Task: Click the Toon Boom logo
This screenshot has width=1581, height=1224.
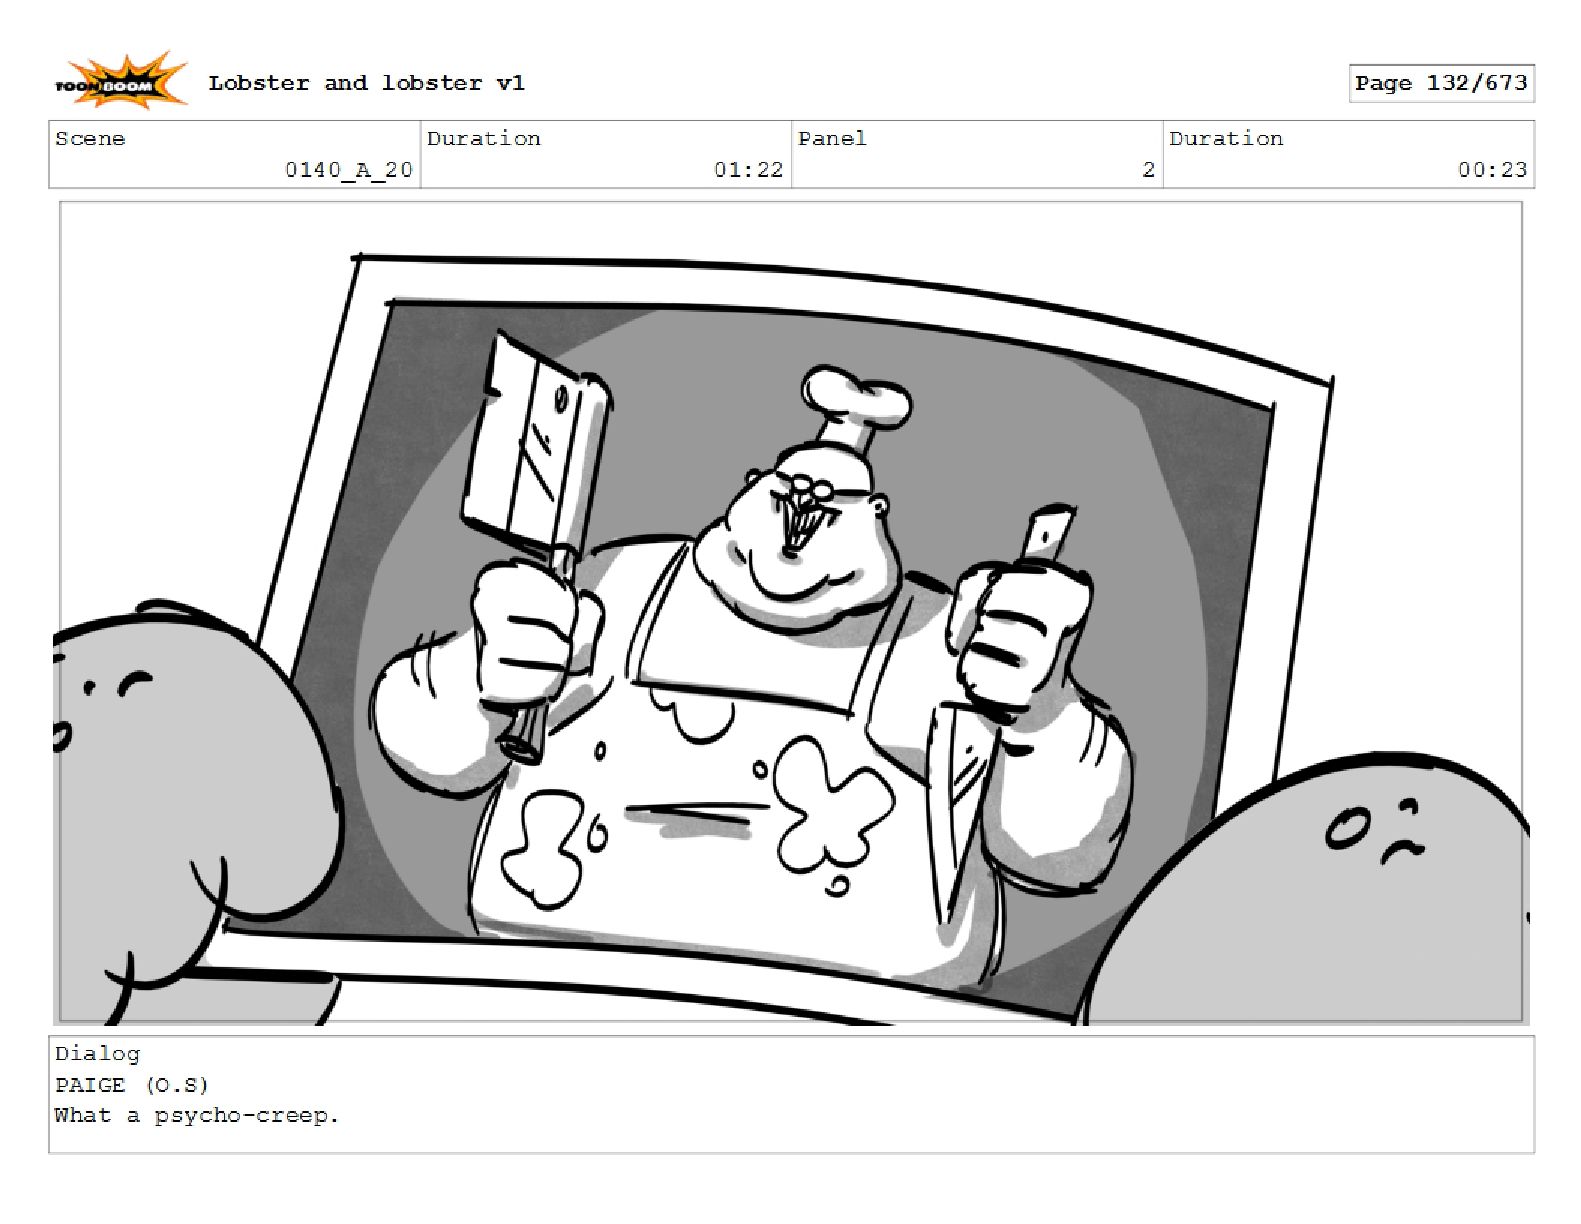Action: [x=120, y=81]
